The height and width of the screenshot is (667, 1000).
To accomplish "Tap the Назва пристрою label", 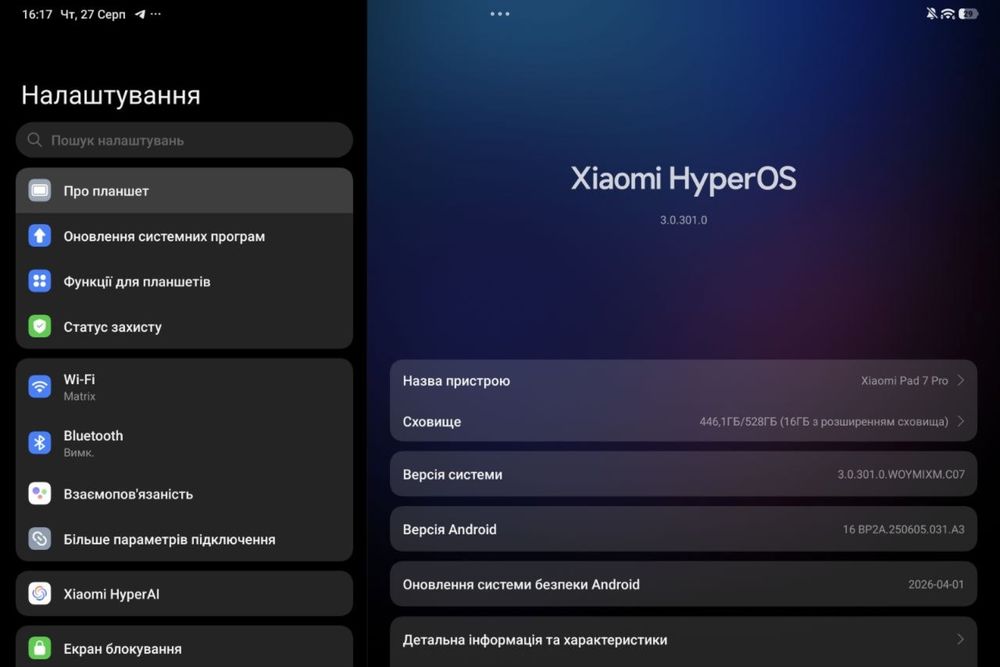I will click(456, 381).
